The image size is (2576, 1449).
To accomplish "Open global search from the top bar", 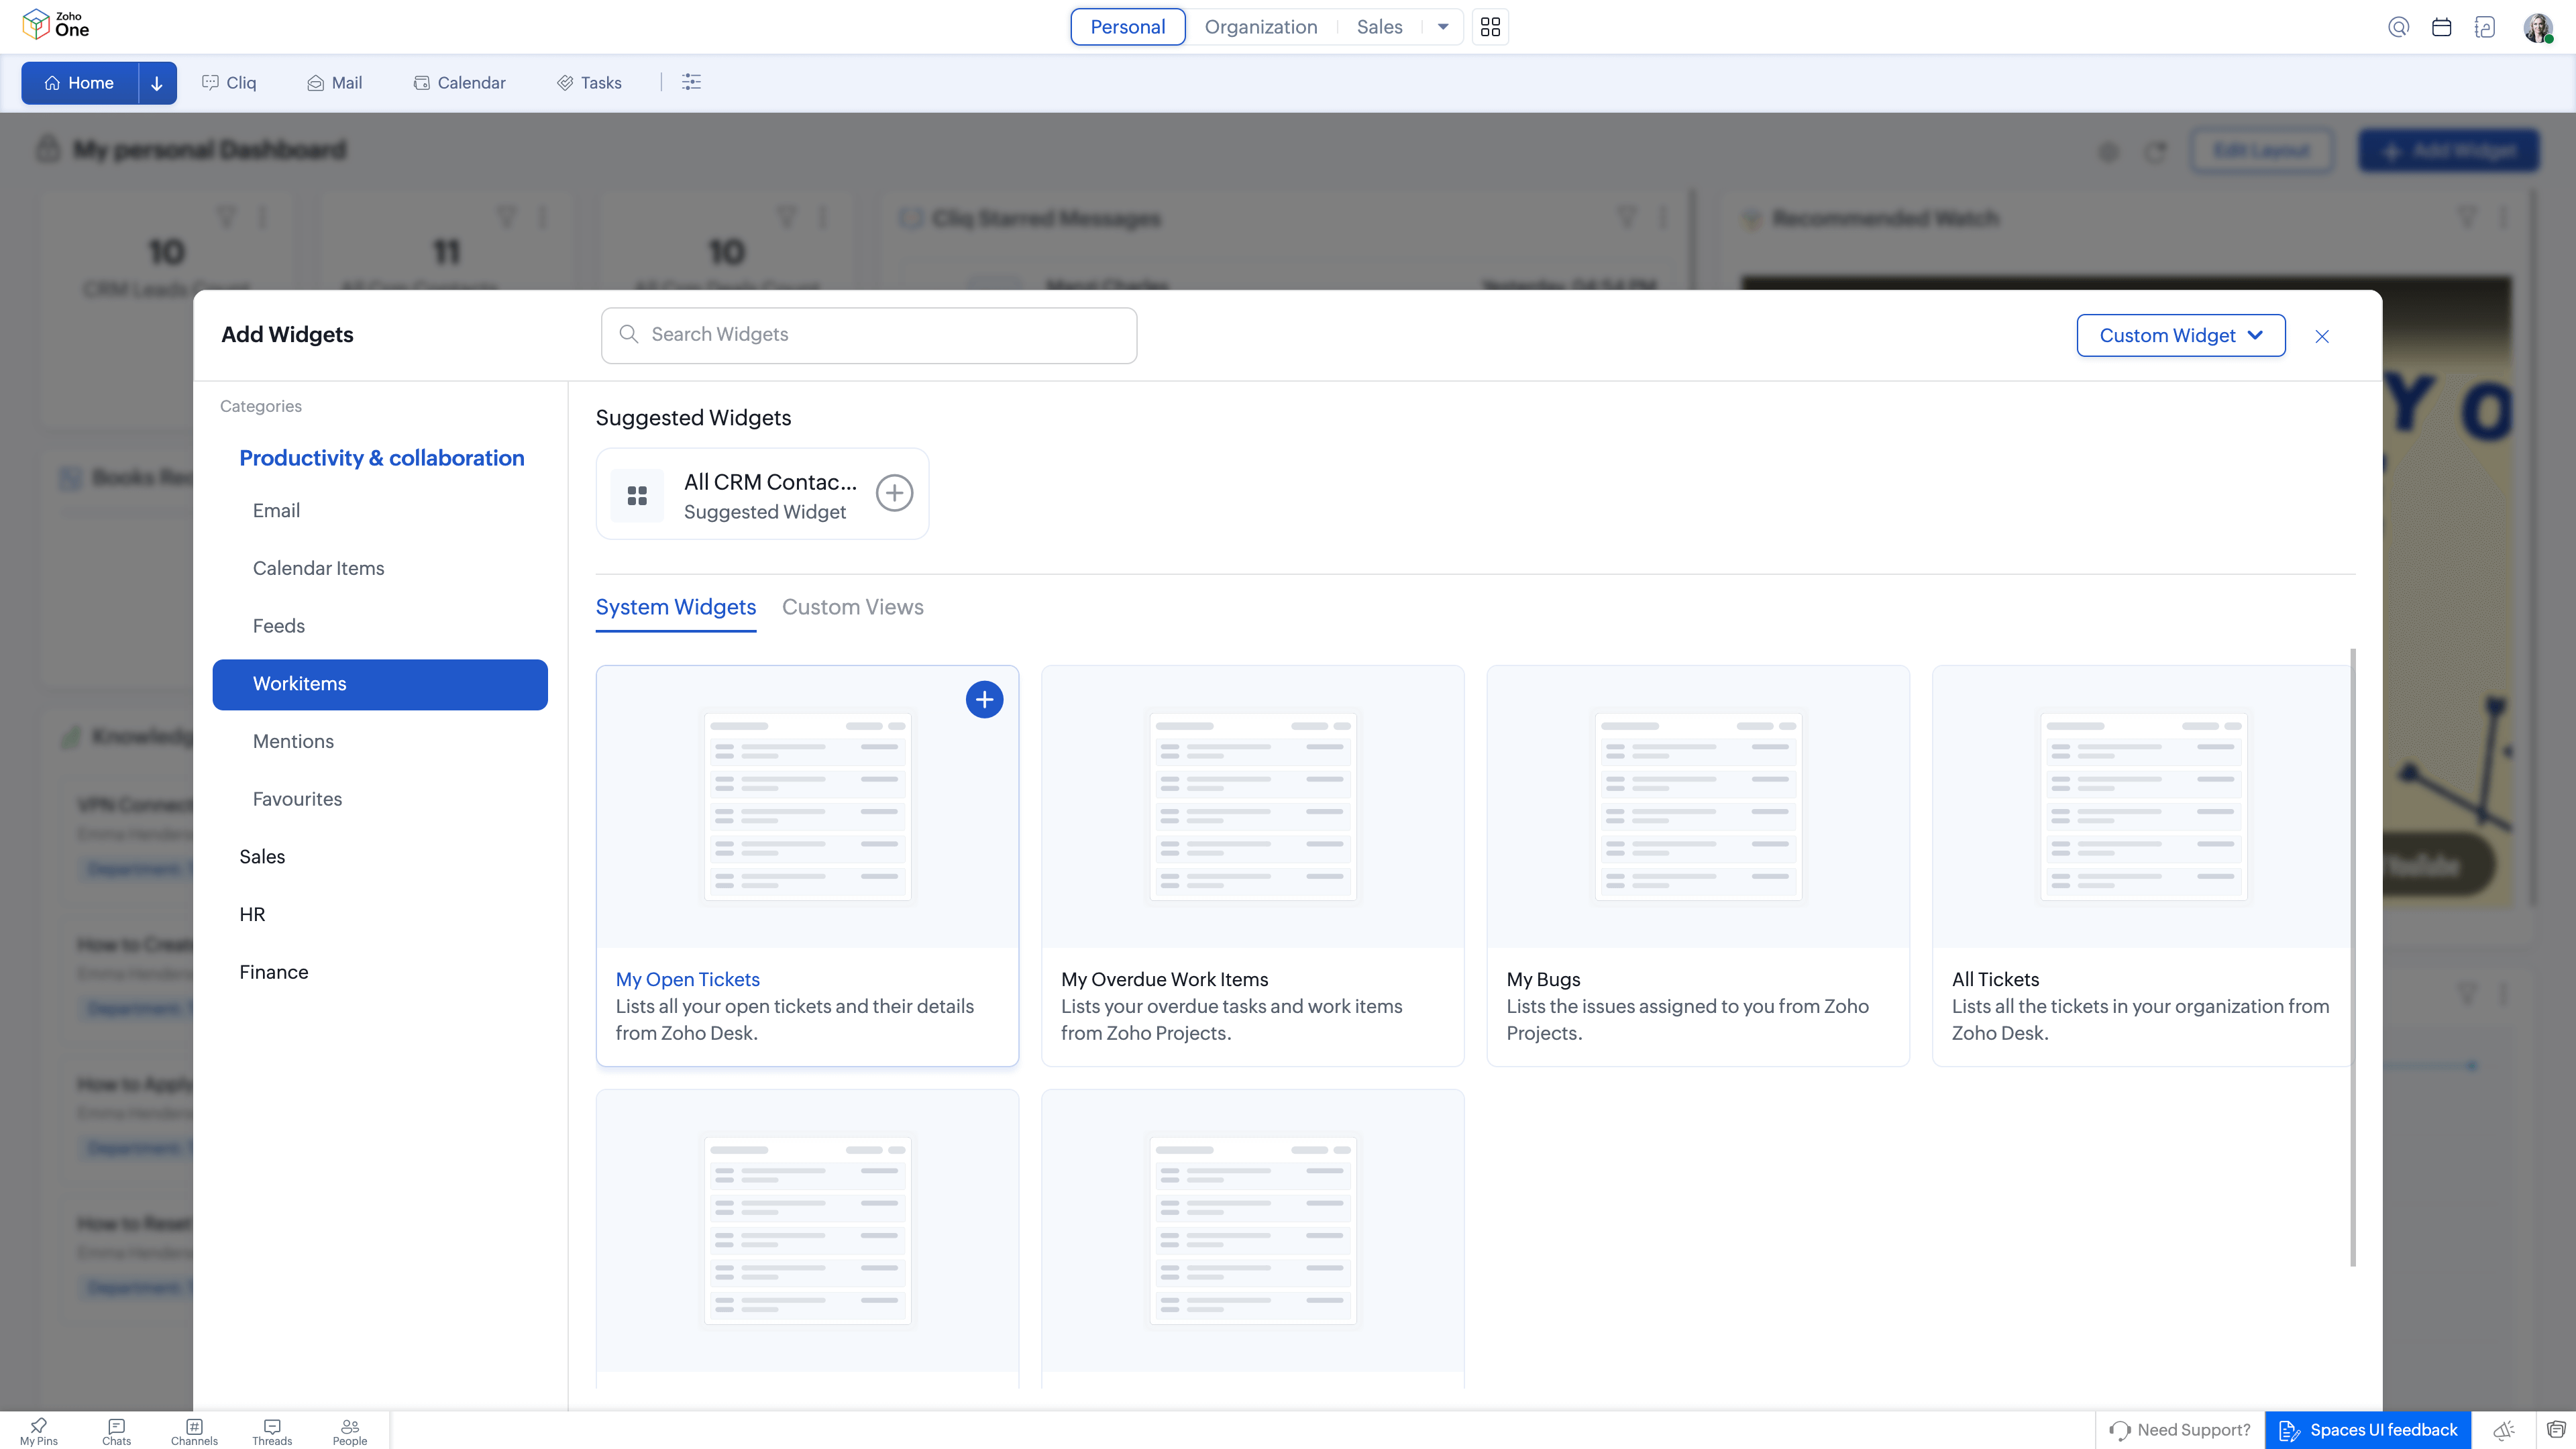I will click(2398, 27).
